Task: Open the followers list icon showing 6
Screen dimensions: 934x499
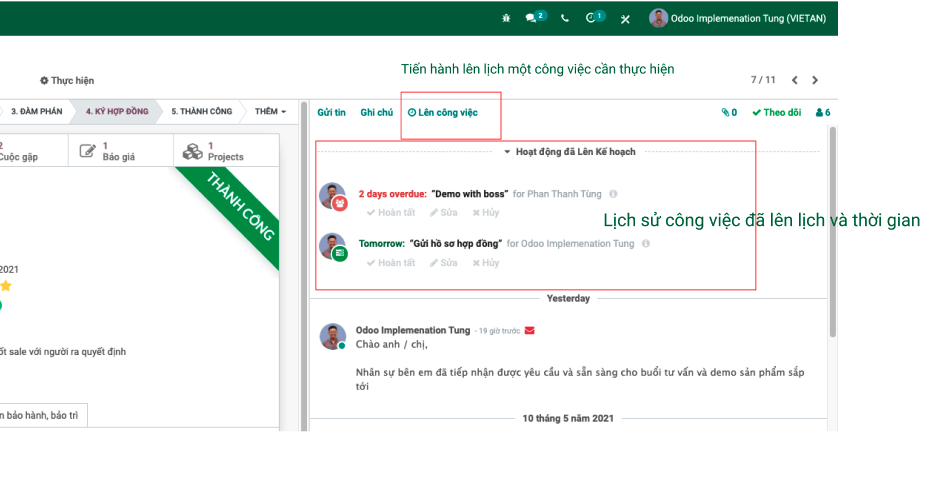Action: tap(823, 112)
